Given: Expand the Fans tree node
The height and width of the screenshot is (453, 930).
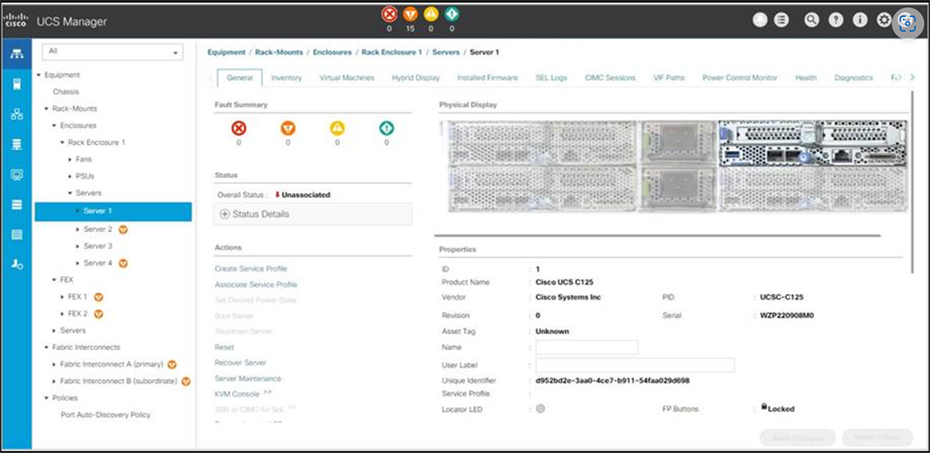Looking at the screenshot, I should coord(71,159).
